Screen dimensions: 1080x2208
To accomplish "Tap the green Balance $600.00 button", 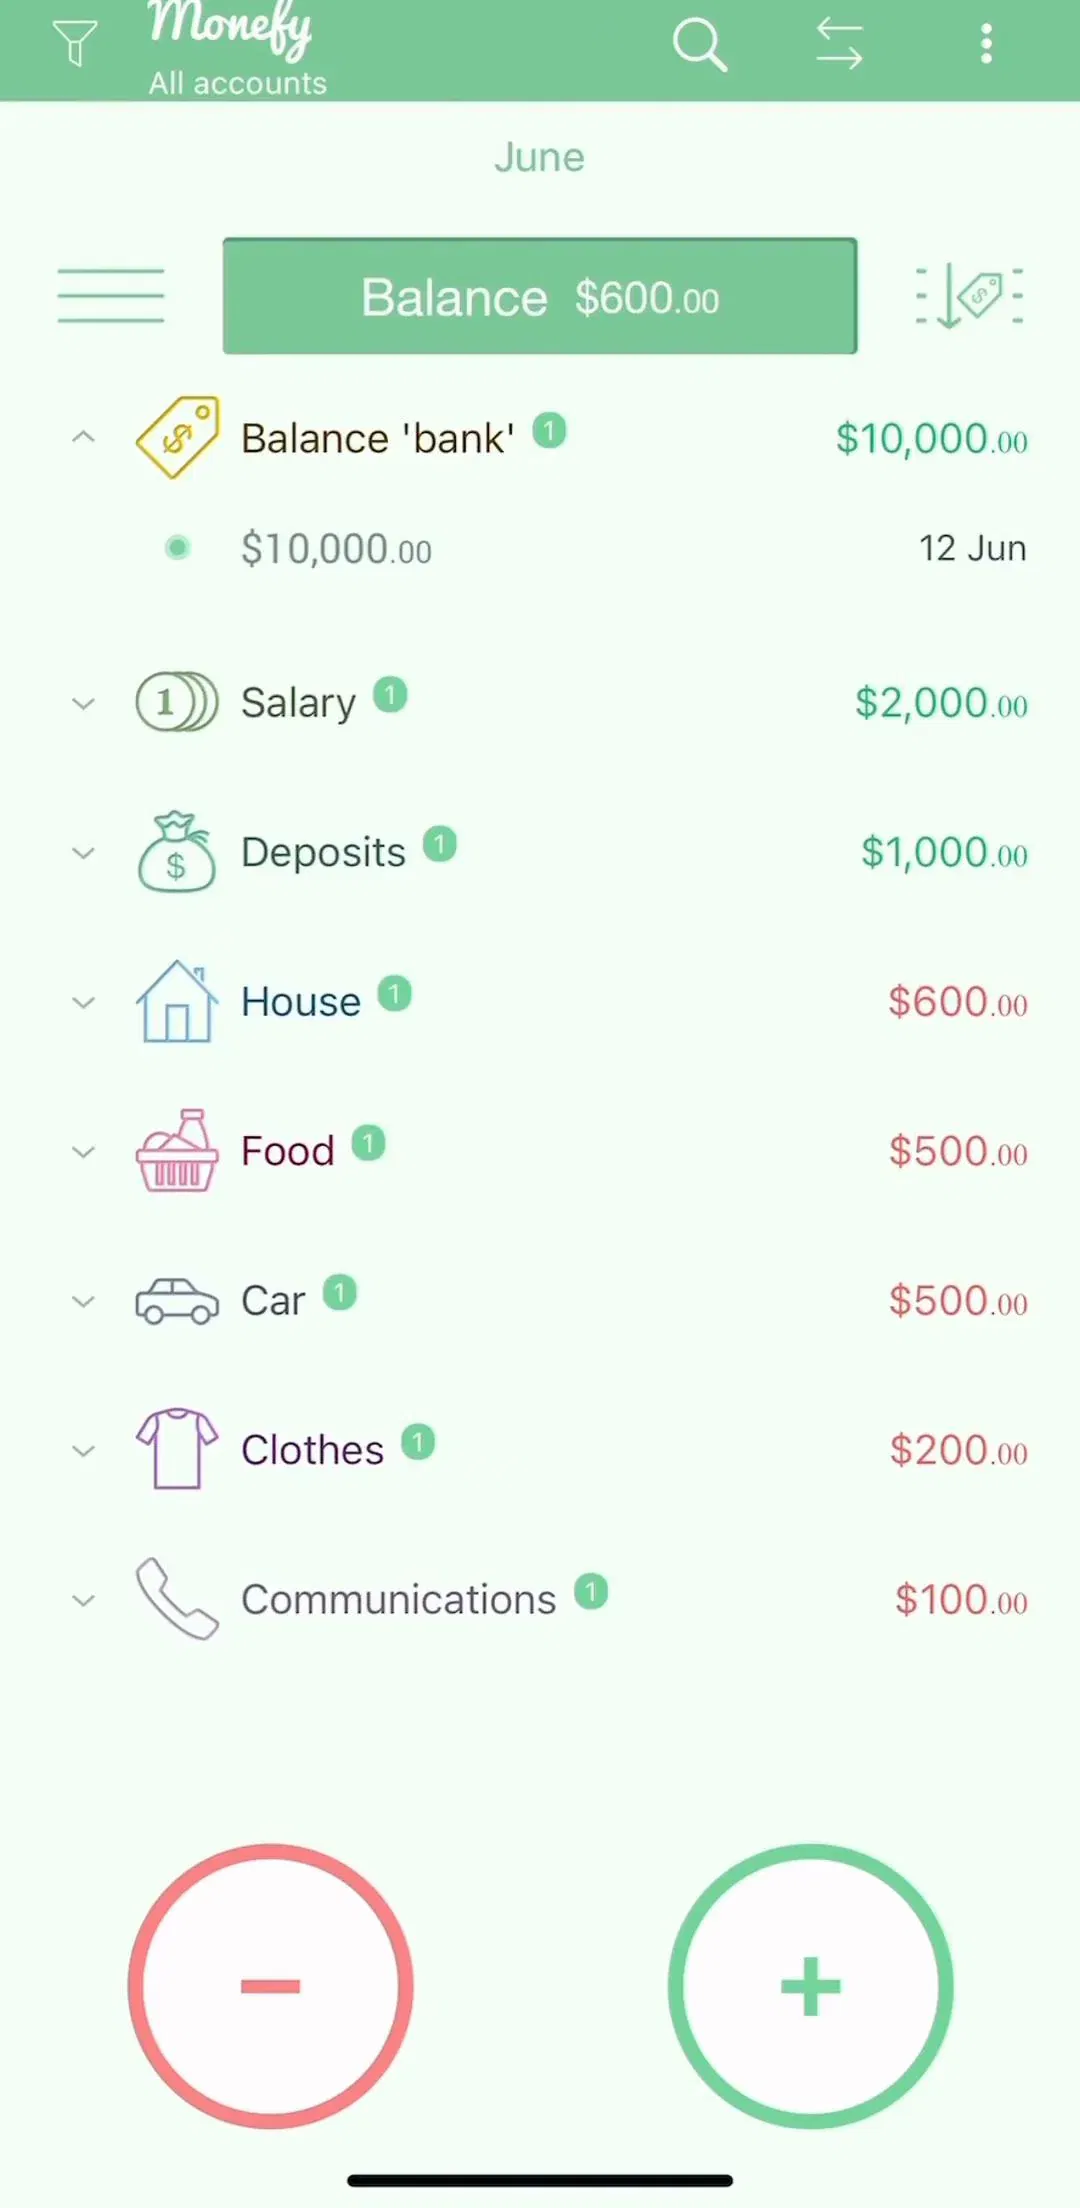I will pyautogui.click(x=540, y=296).
